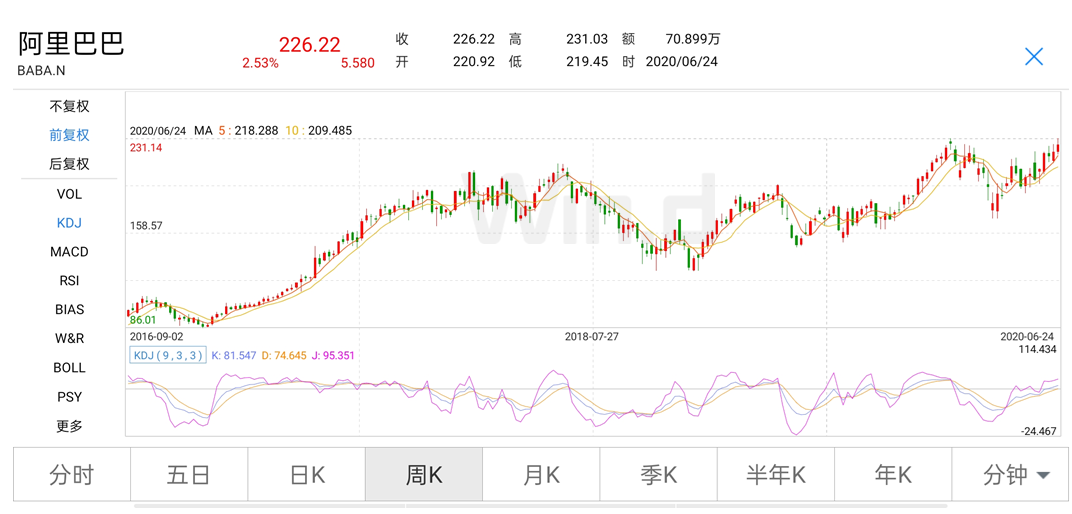Open the 五日 five-day tab
The height and width of the screenshot is (514, 1072).
click(x=189, y=474)
